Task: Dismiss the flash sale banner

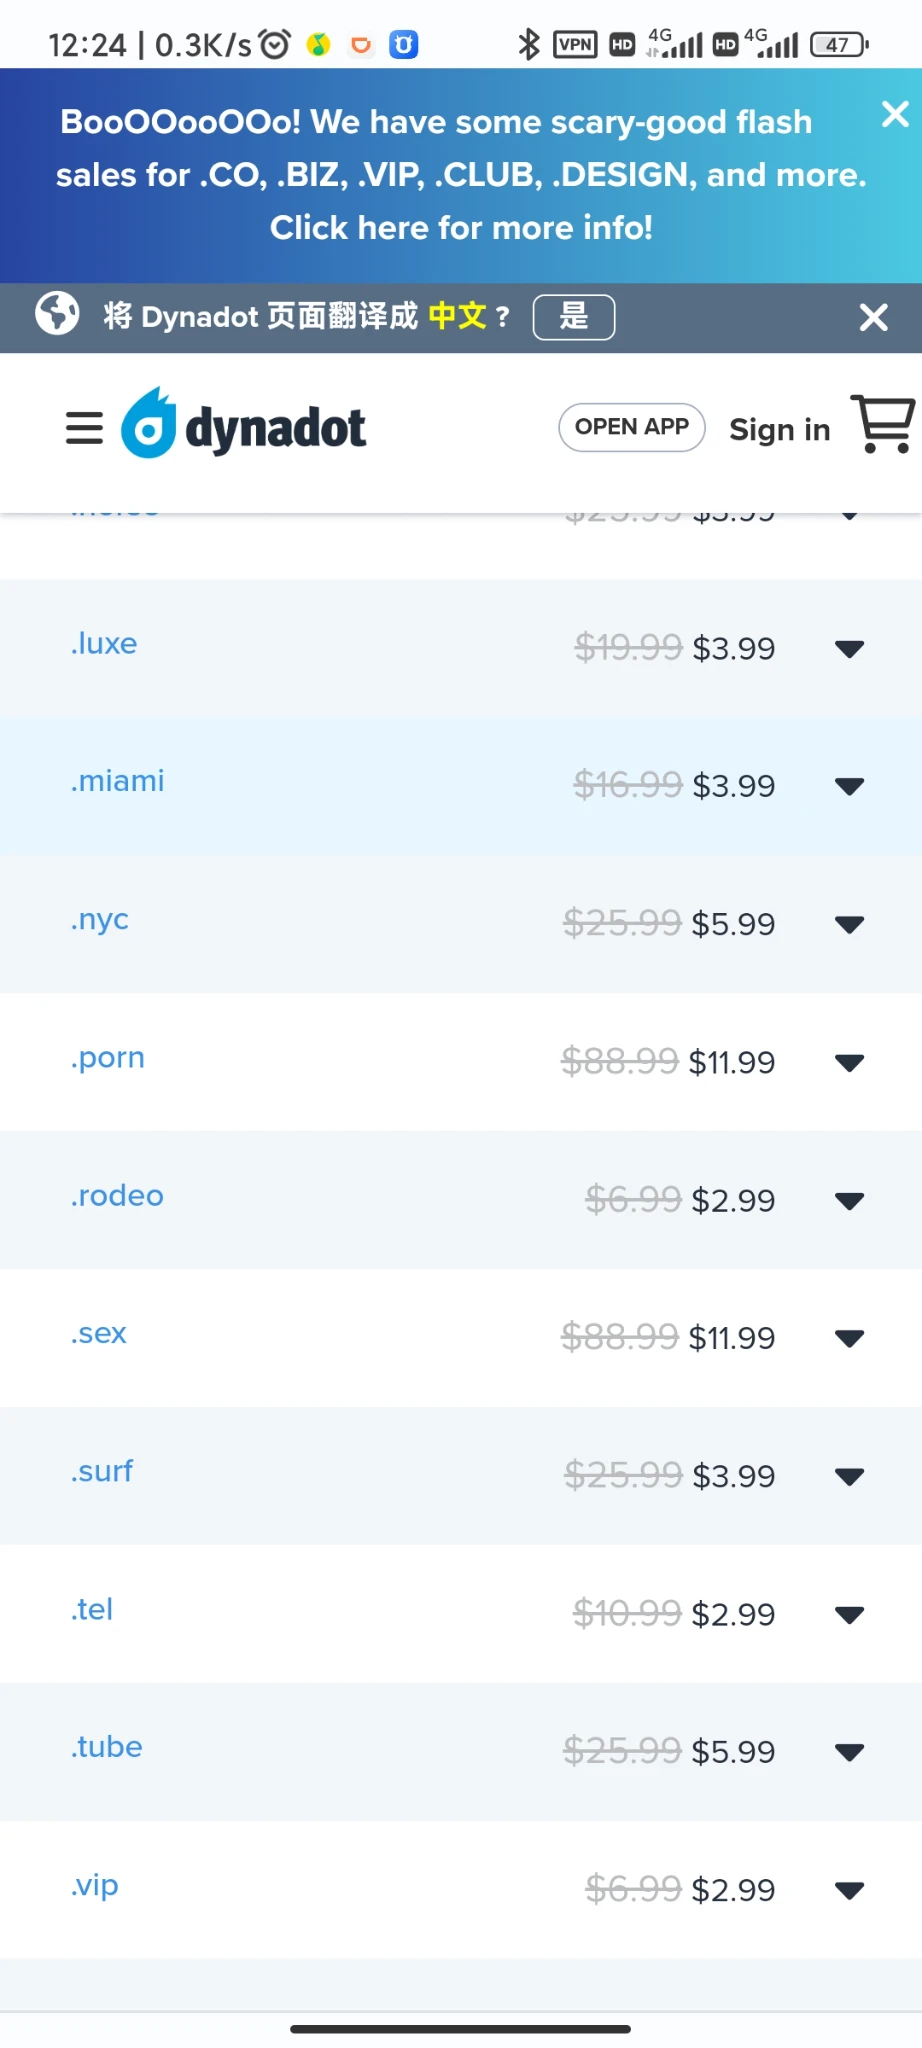Action: (x=895, y=114)
